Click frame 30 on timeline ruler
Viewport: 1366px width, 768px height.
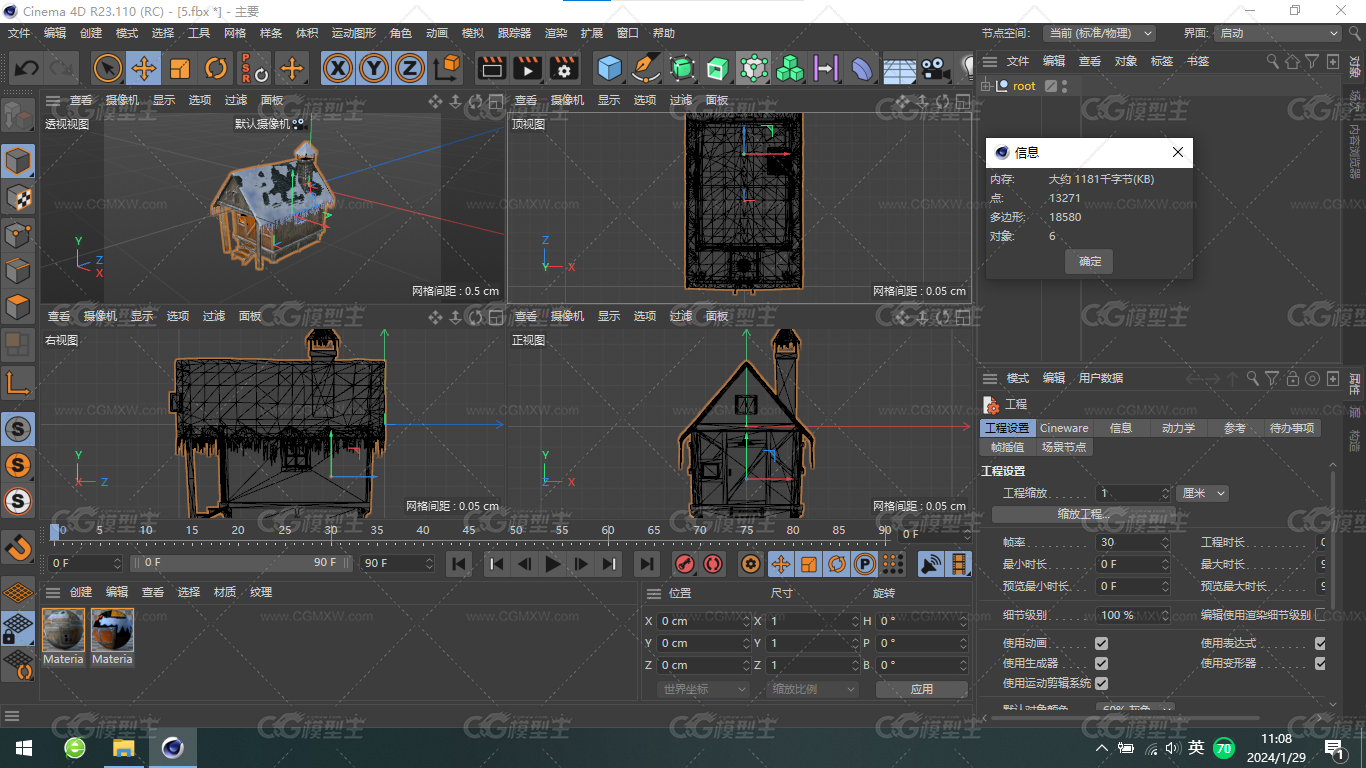(x=331, y=529)
